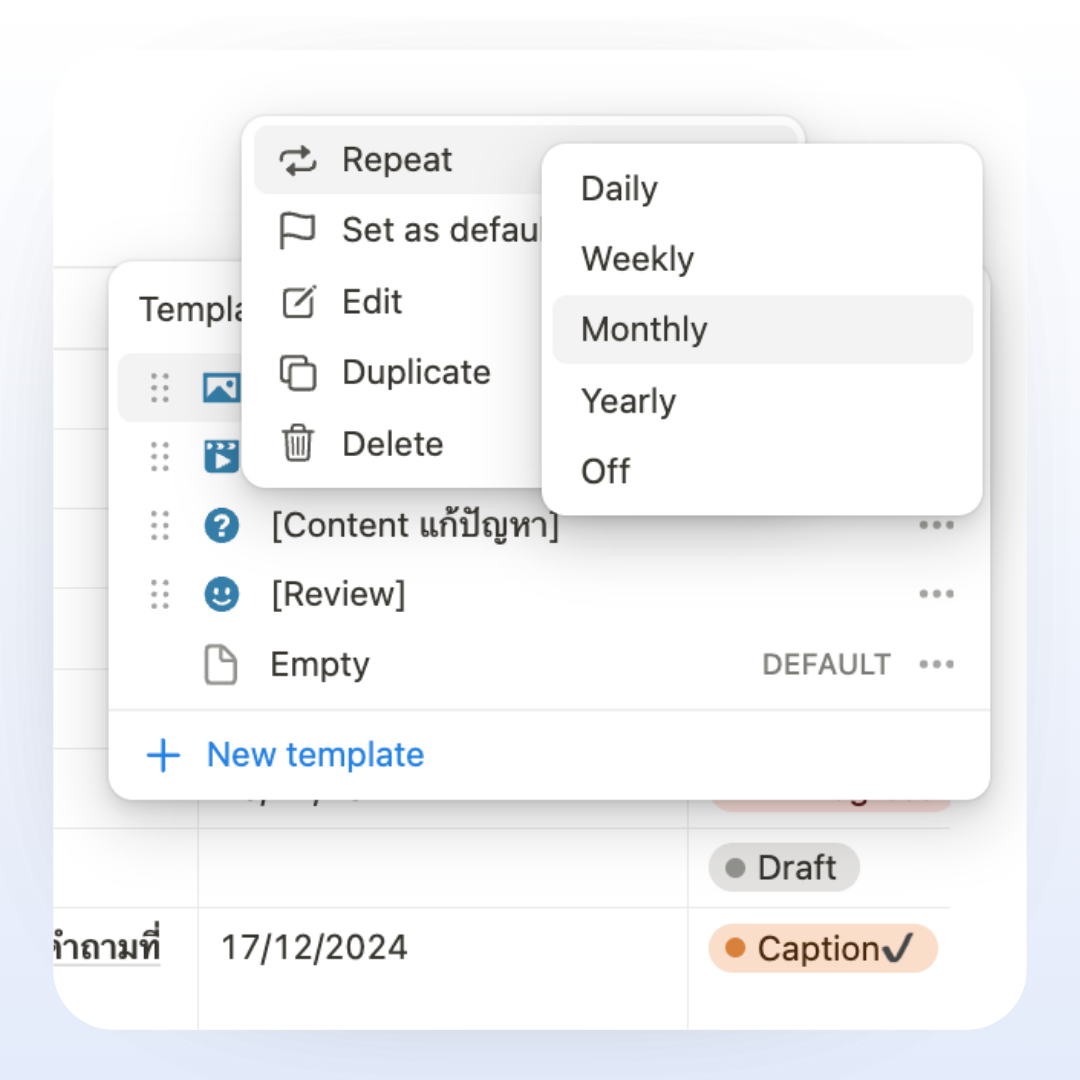Click the Edit pencil icon
Image resolution: width=1080 pixels, height=1080 pixels.
click(x=298, y=302)
